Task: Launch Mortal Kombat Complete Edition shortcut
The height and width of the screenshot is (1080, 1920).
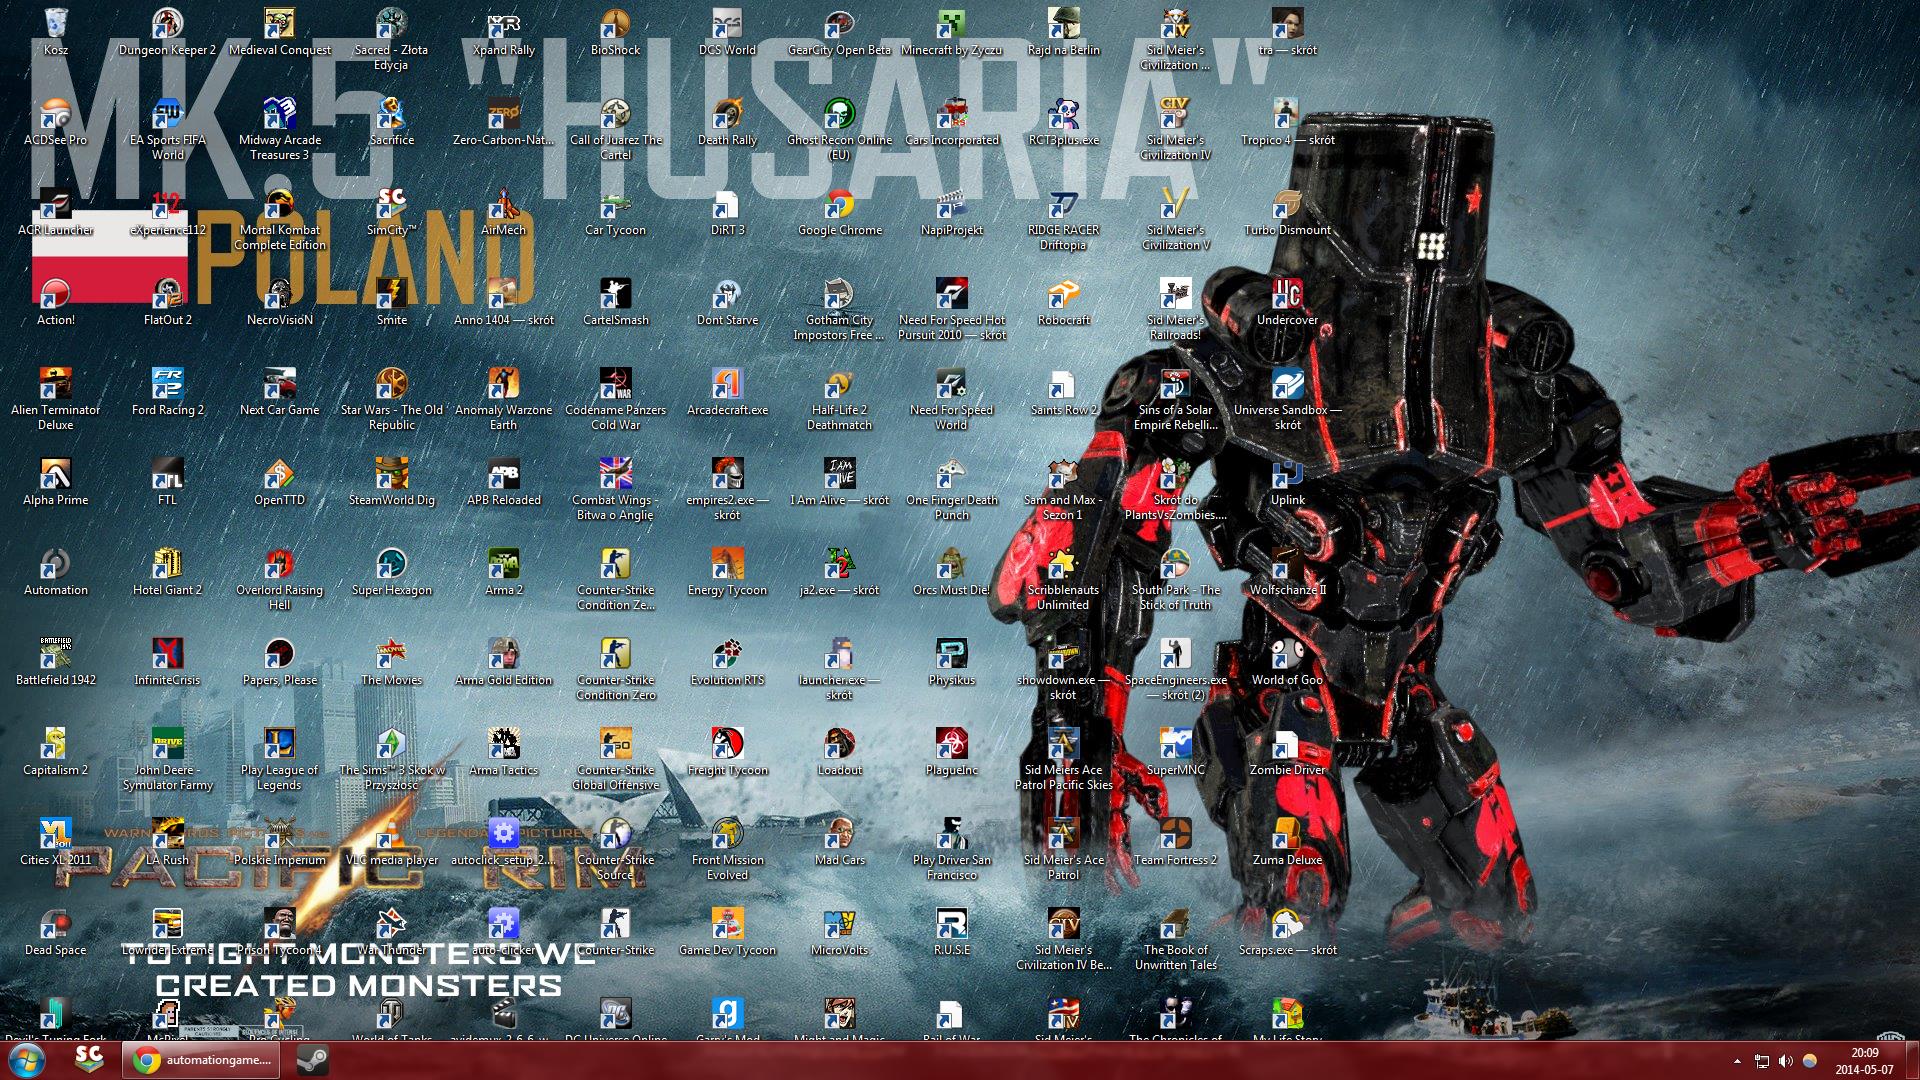Action: point(280,219)
